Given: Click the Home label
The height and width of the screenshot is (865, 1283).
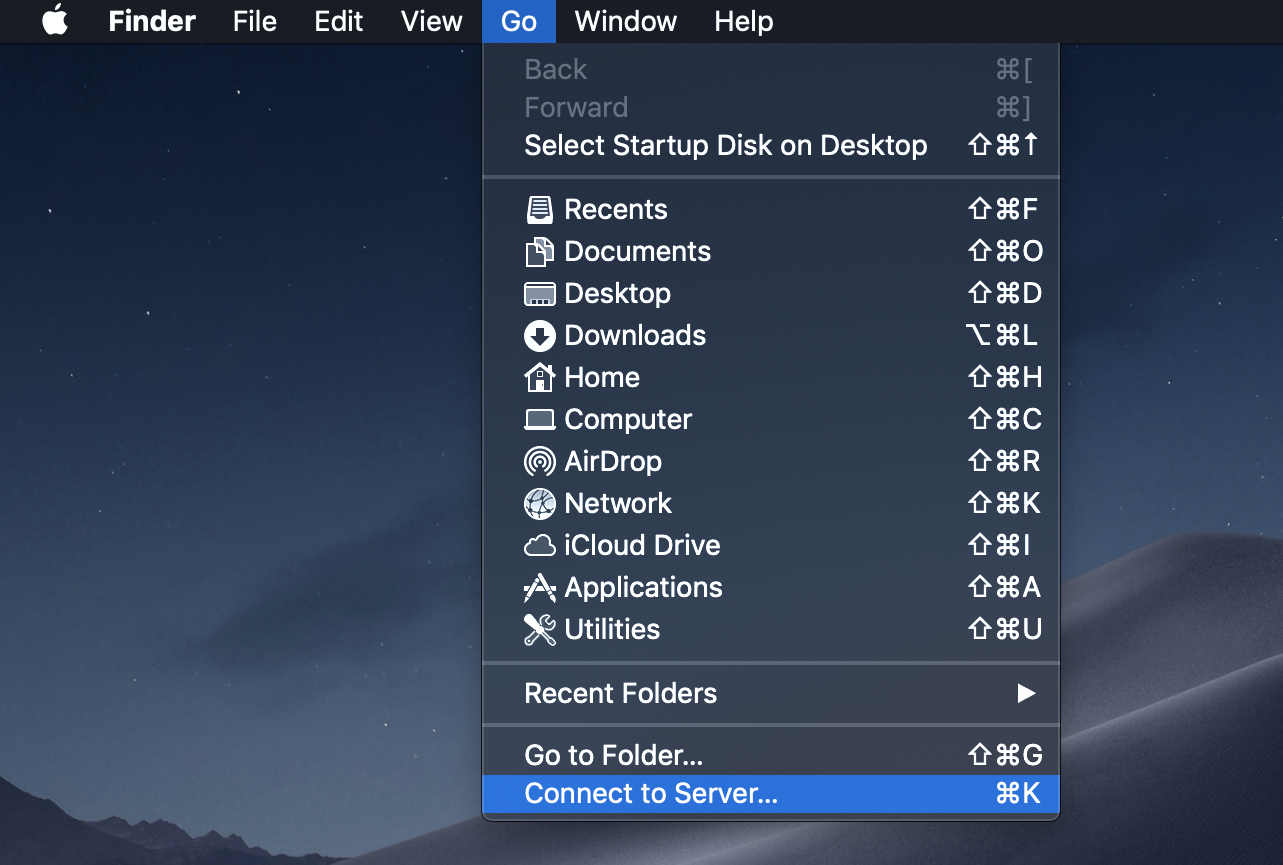Looking at the screenshot, I should click(x=602, y=377).
